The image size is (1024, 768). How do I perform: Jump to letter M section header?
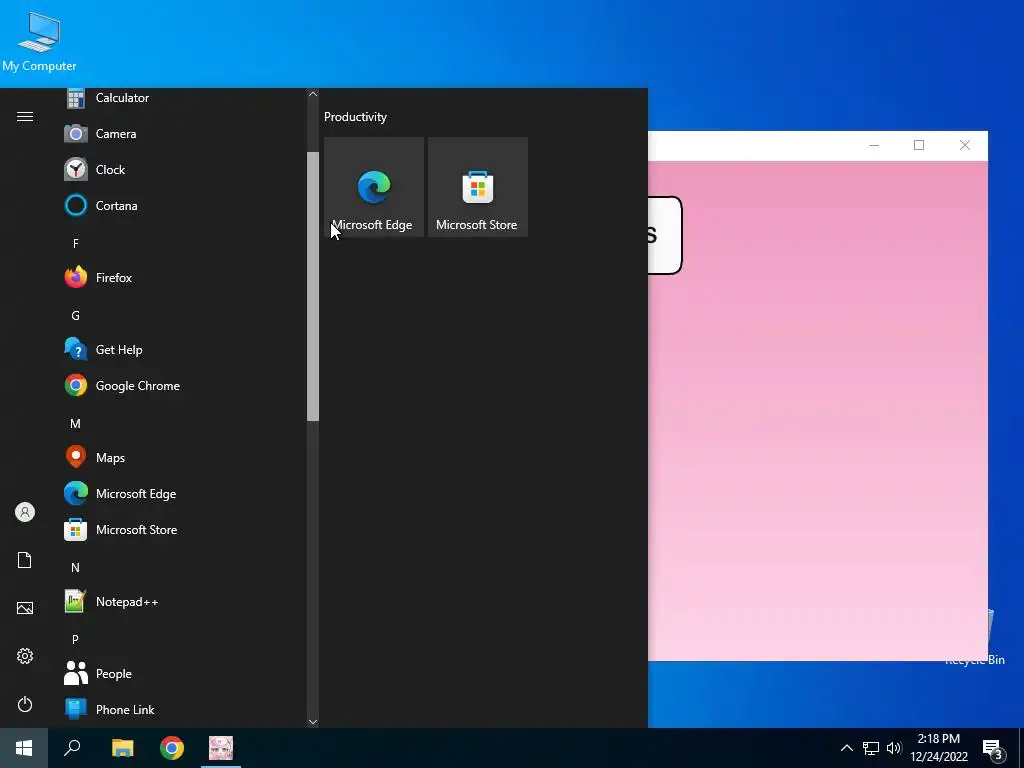(76, 424)
